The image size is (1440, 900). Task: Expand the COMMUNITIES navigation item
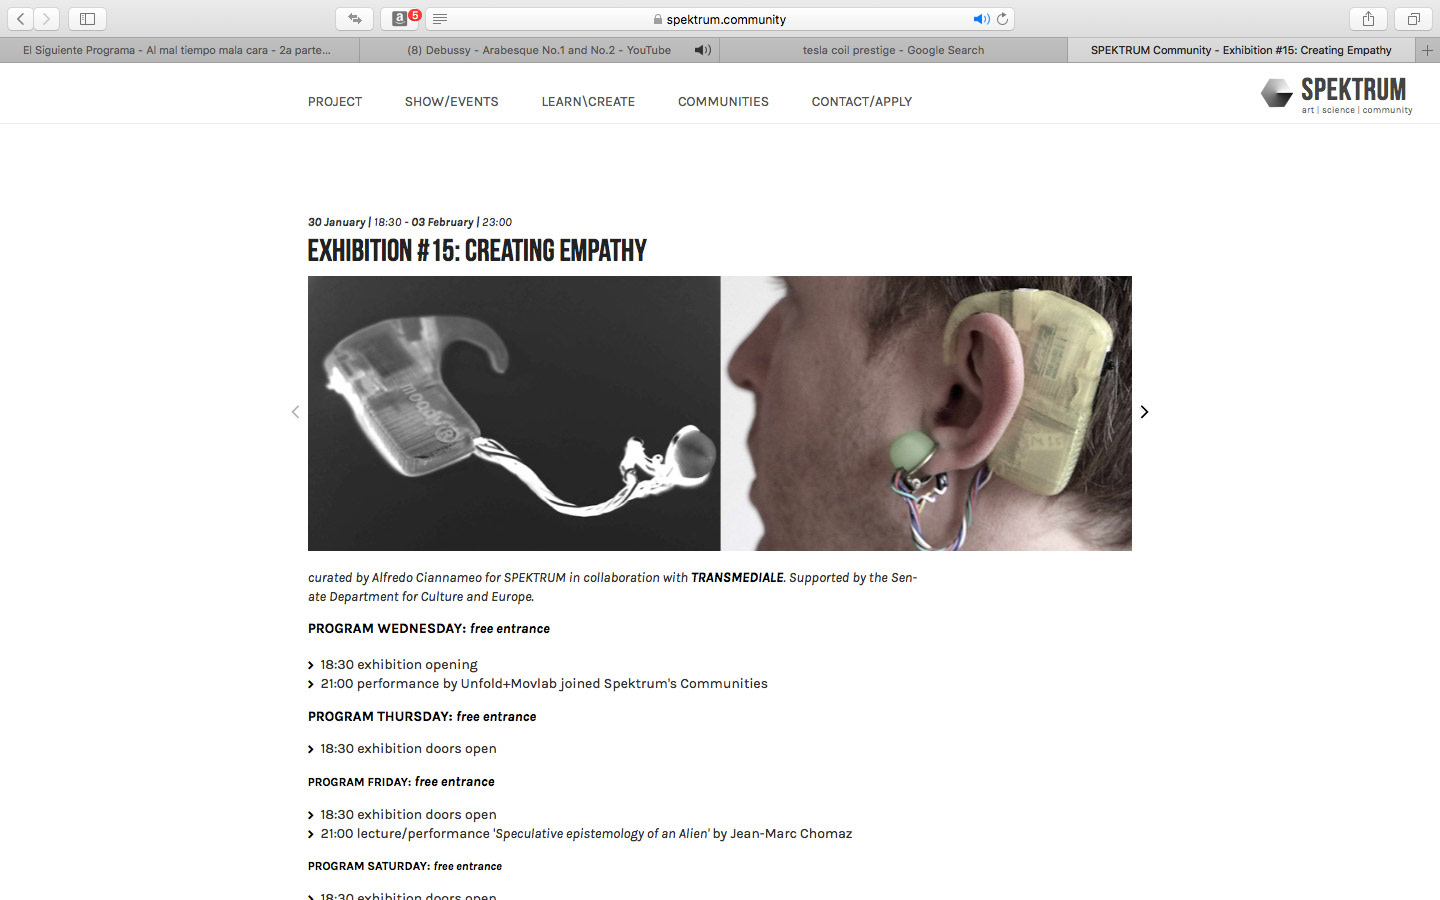[723, 101]
